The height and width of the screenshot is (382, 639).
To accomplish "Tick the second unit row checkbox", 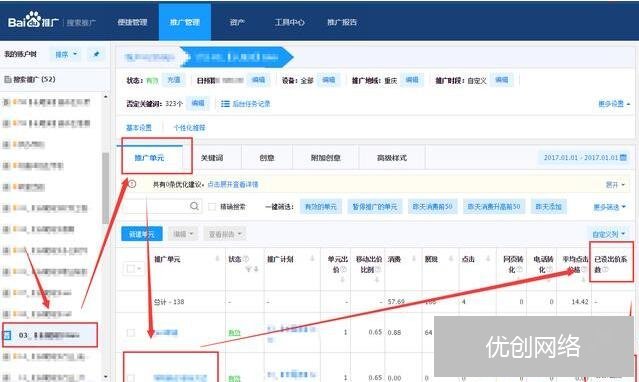I will coord(130,377).
